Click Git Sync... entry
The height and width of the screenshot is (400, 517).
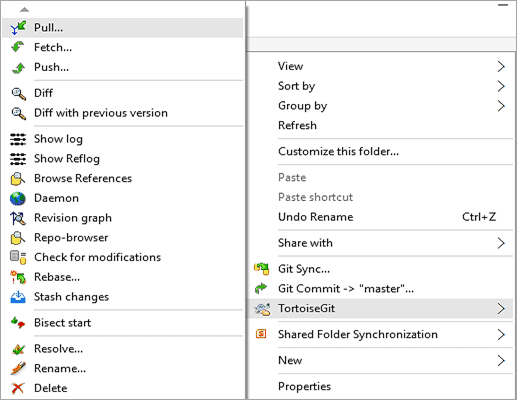point(381,269)
